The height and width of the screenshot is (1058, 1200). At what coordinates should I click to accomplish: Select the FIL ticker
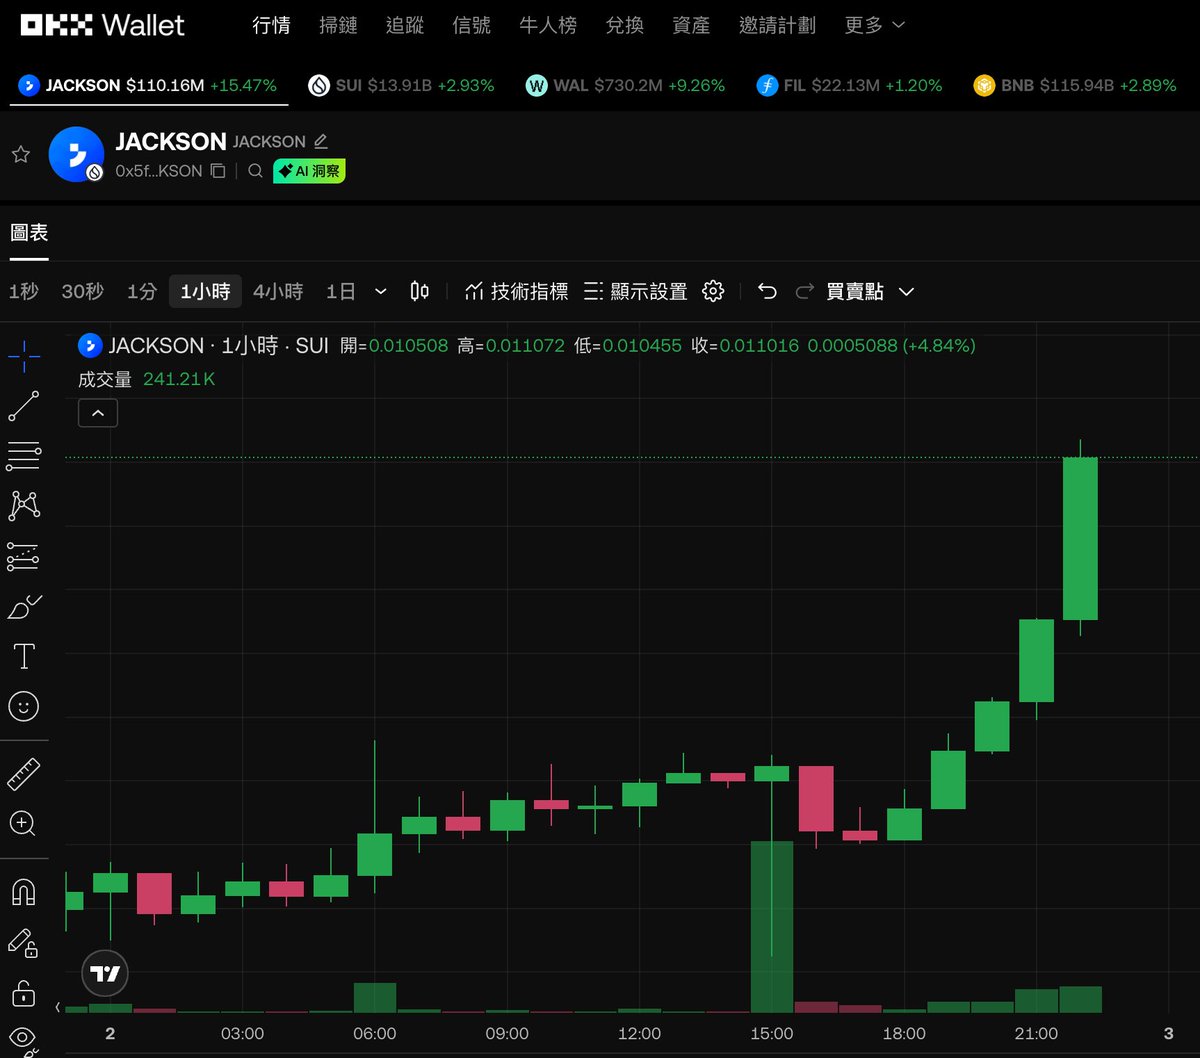pos(849,86)
